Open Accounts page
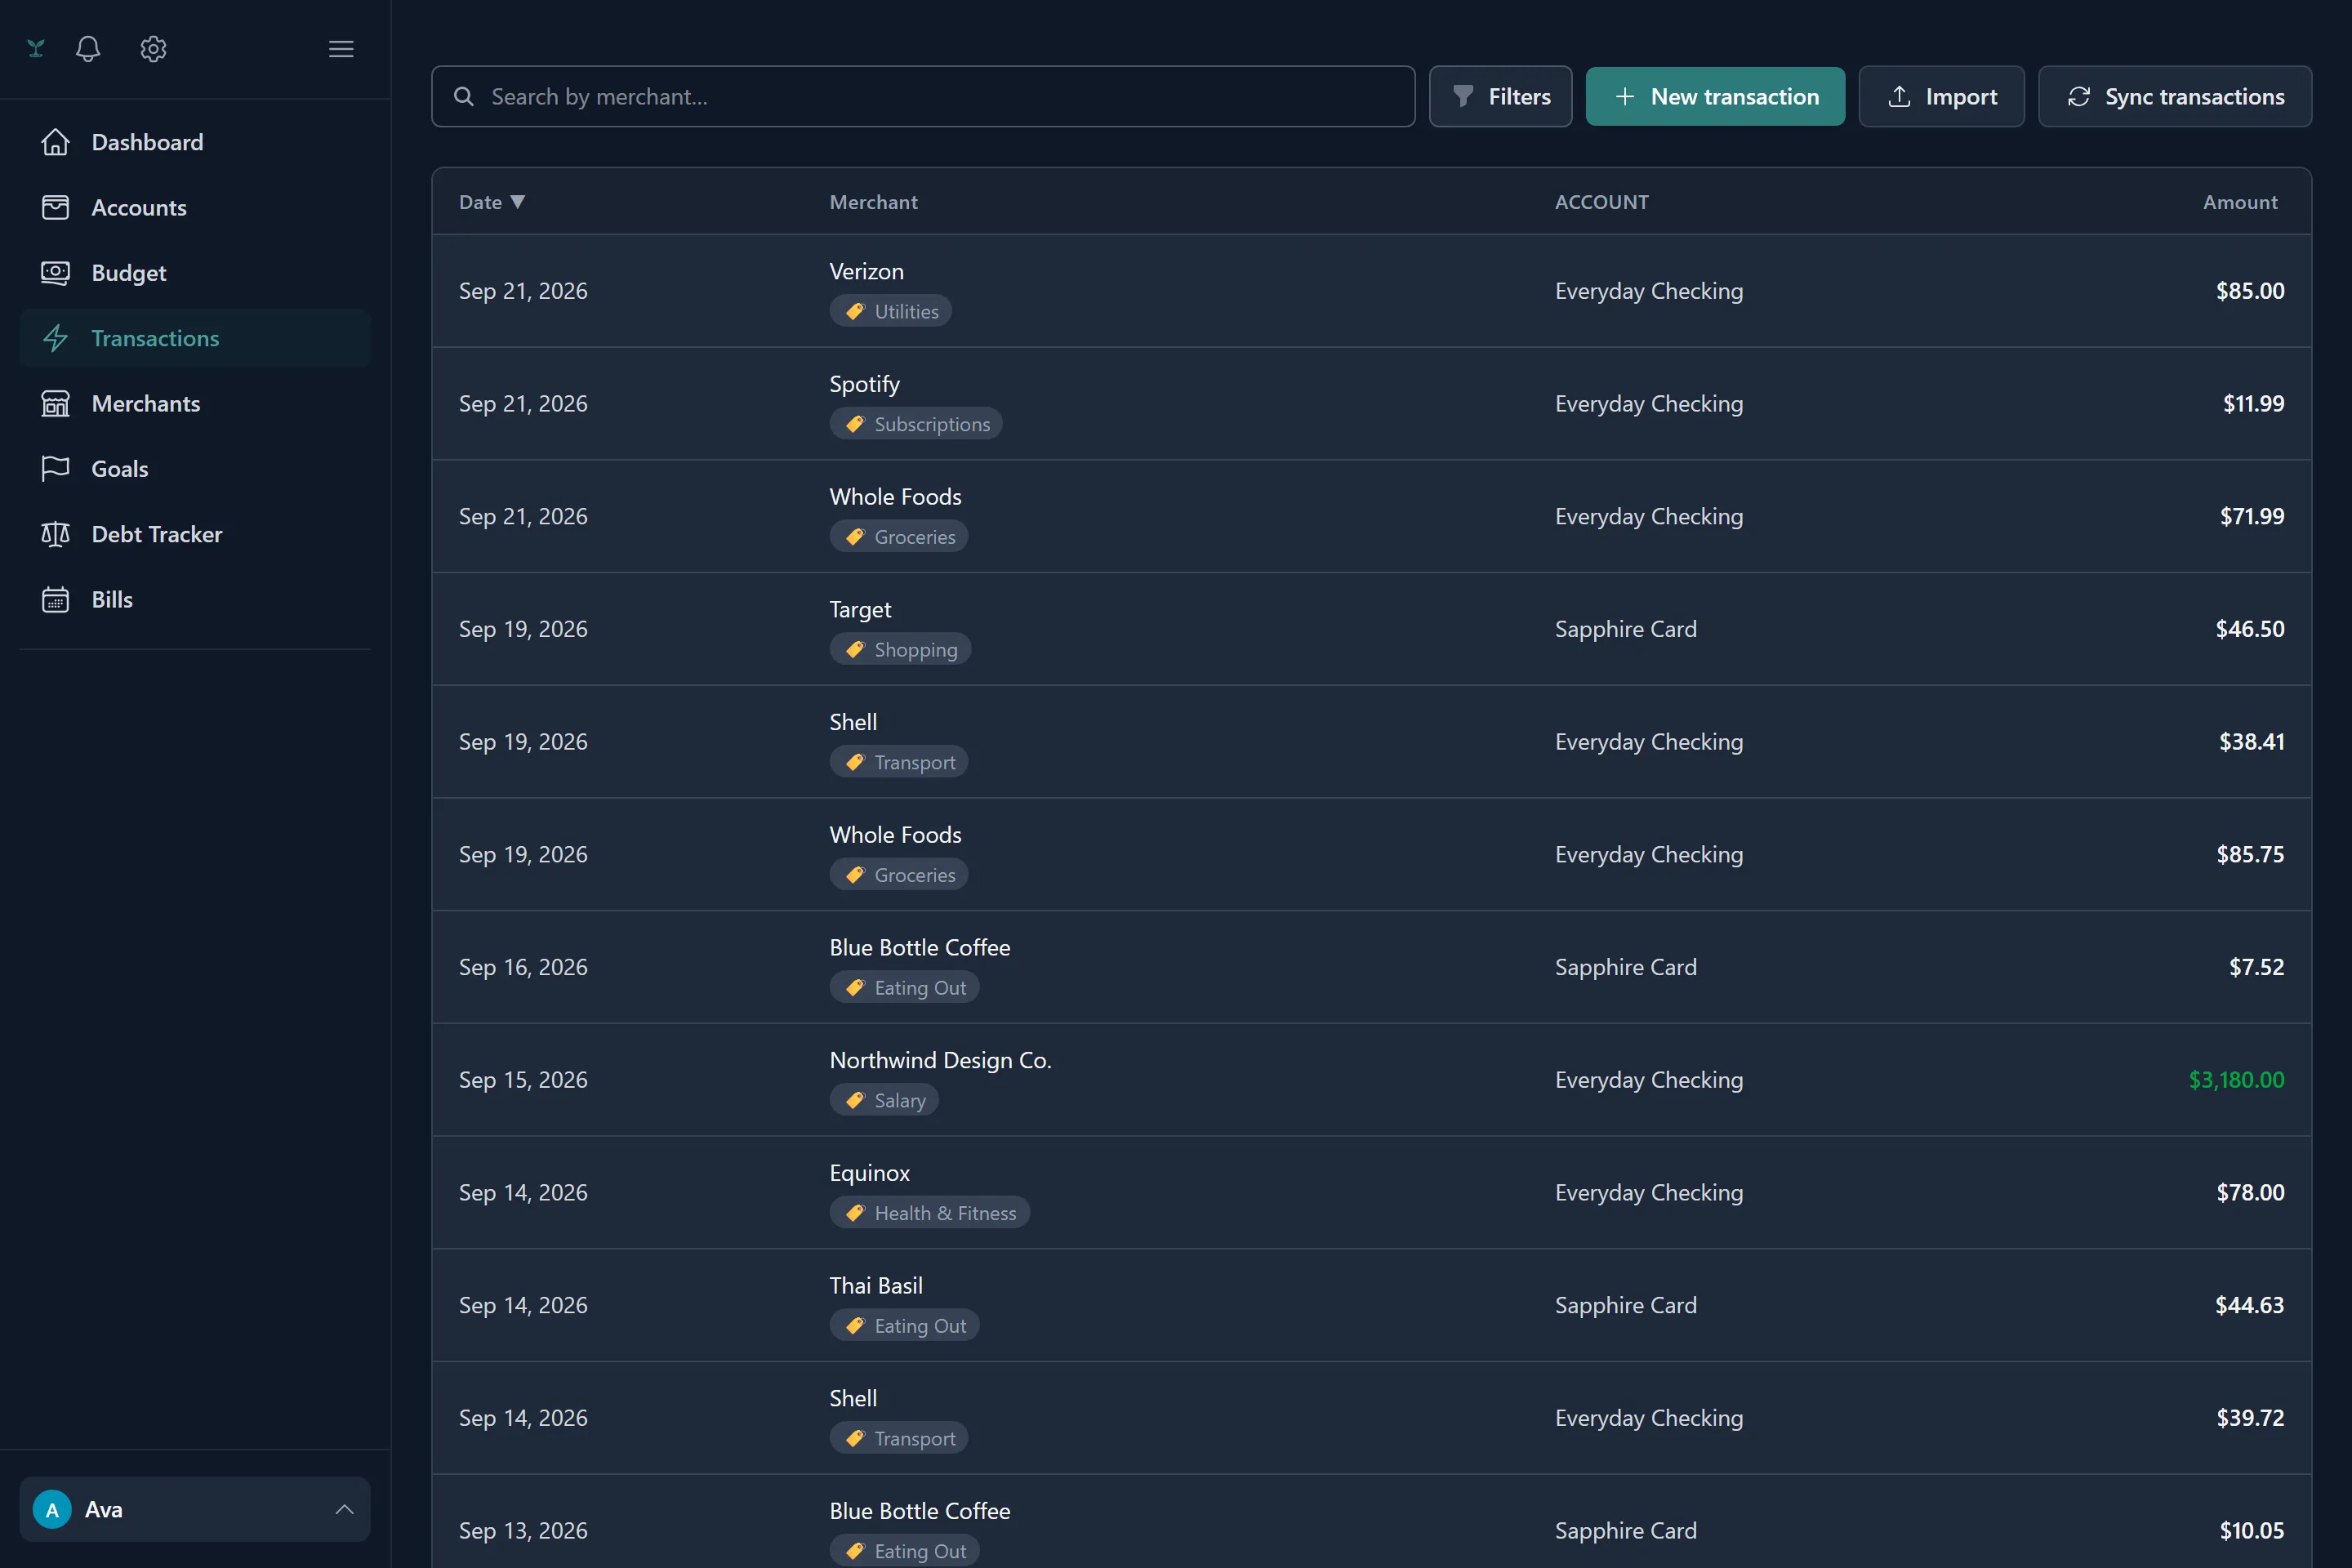This screenshot has height=1568, width=2352. [195, 207]
